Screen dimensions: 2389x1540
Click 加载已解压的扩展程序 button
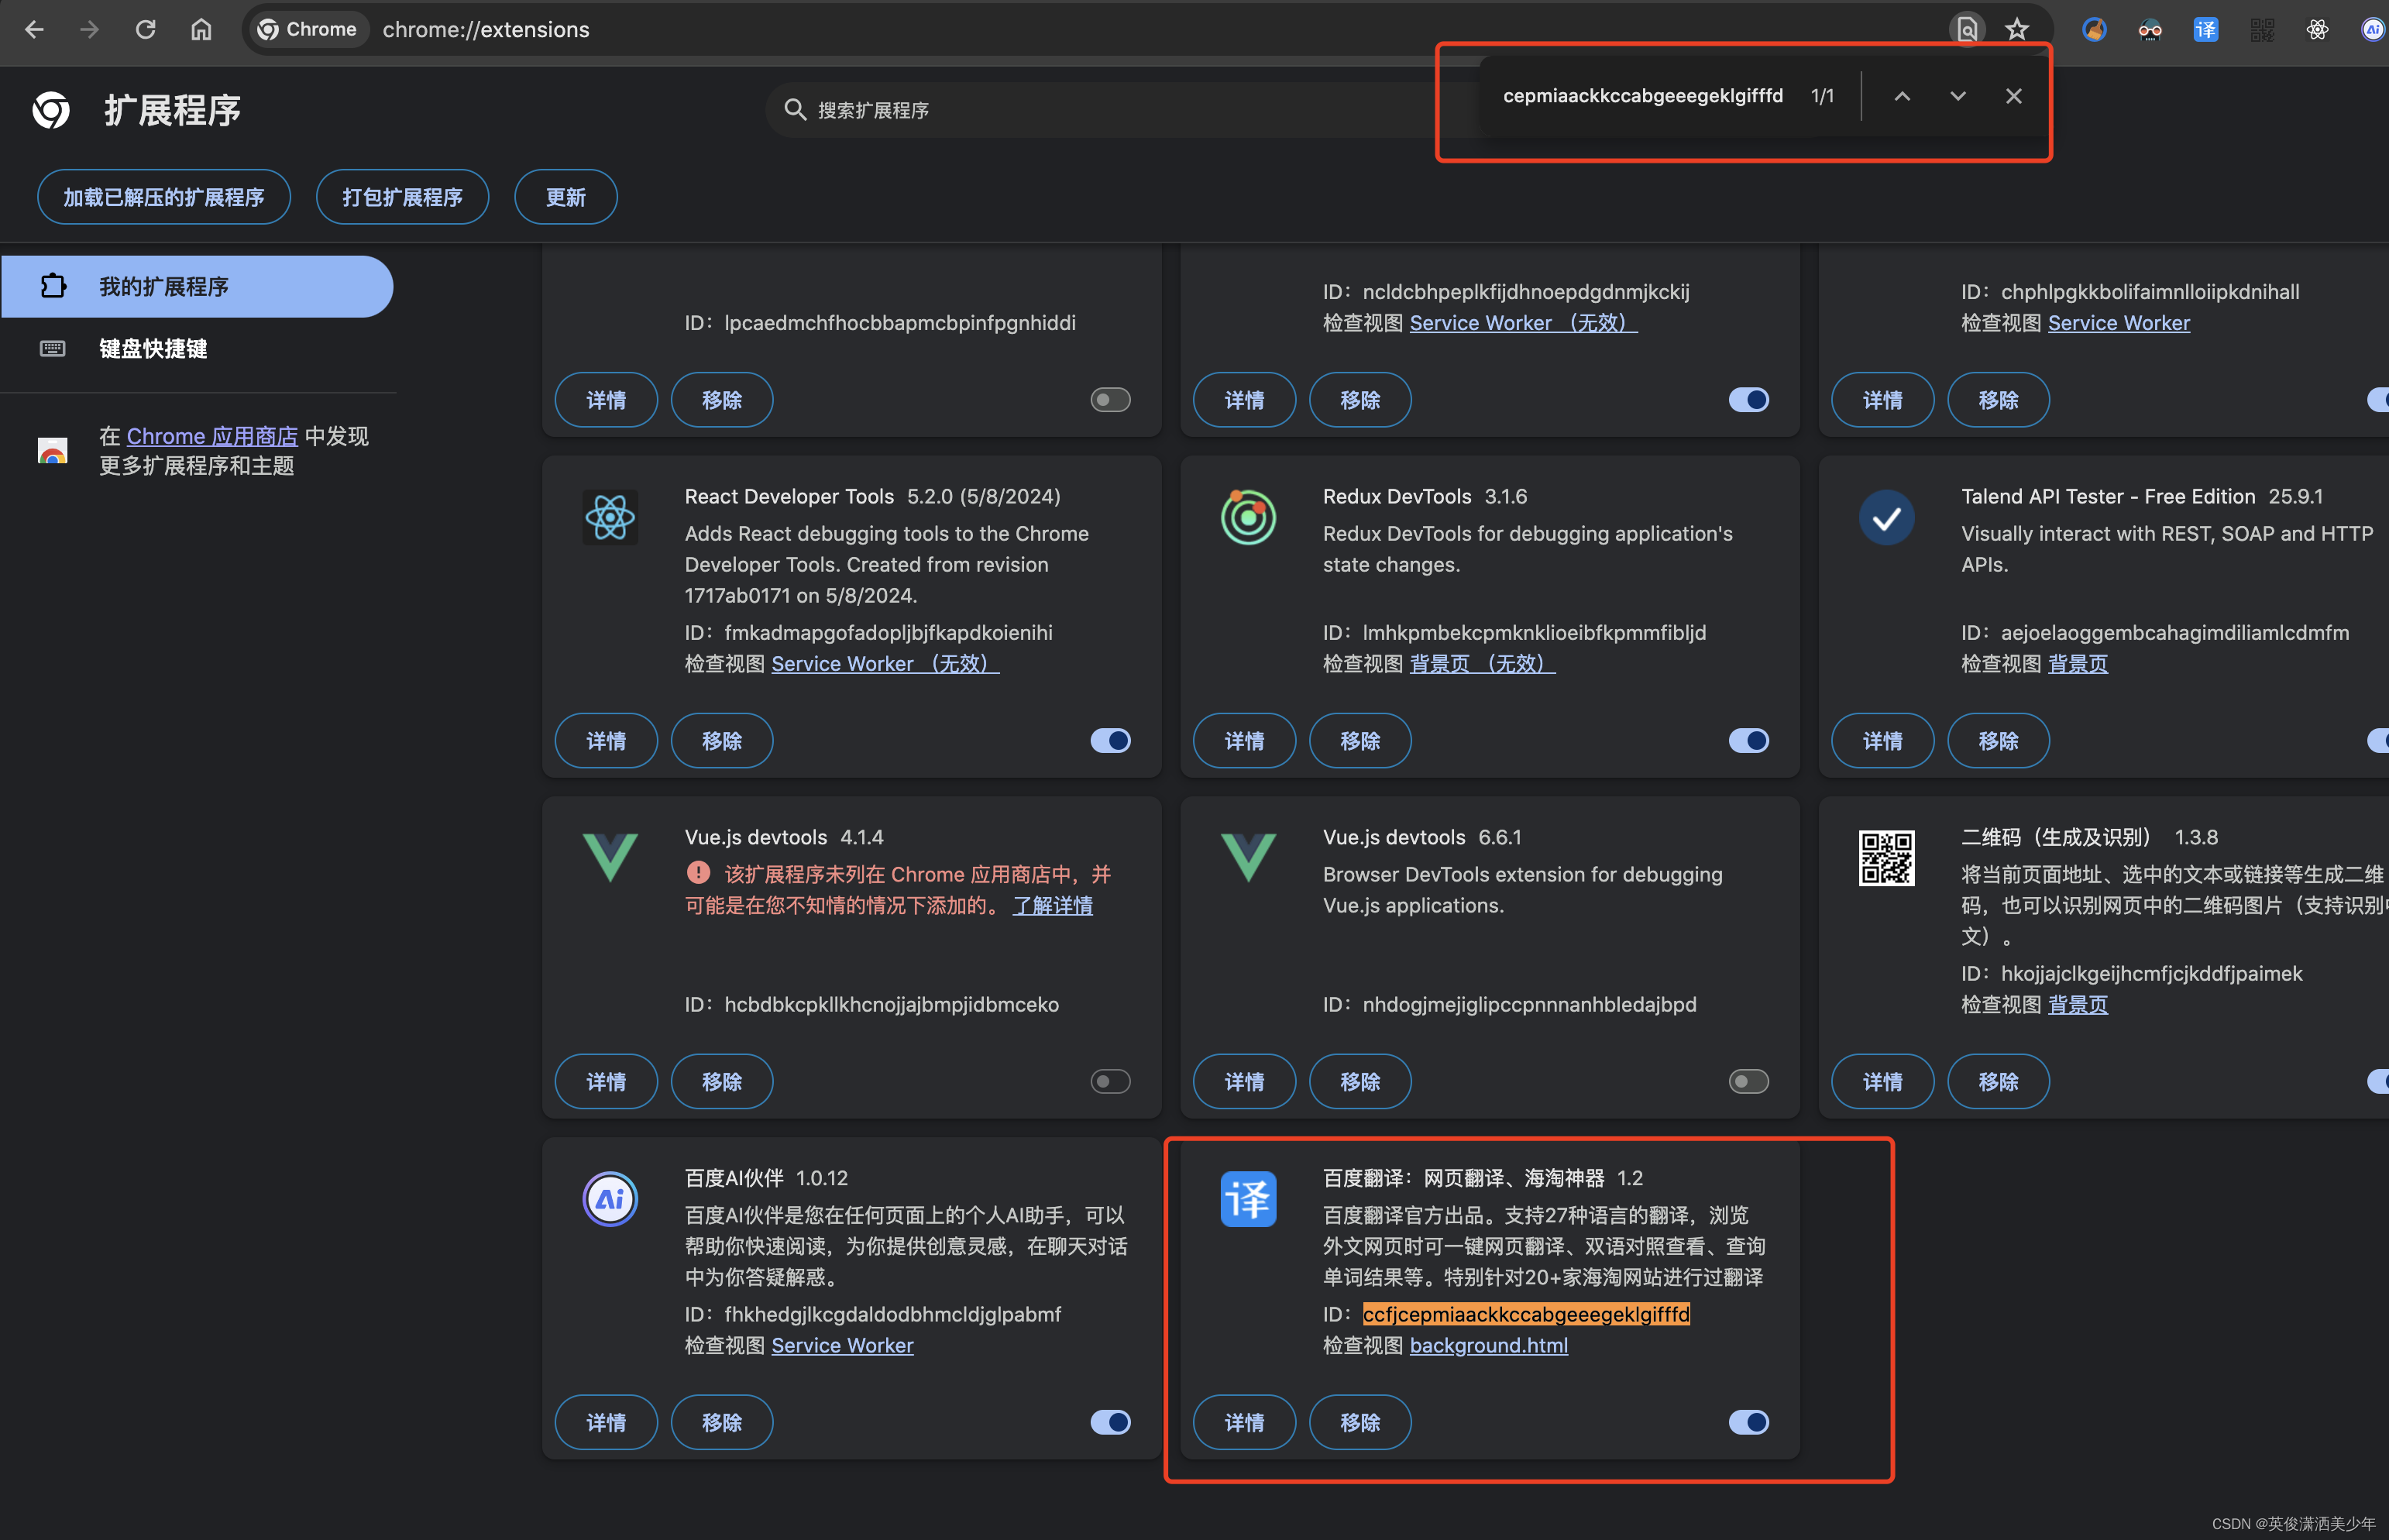[164, 197]
